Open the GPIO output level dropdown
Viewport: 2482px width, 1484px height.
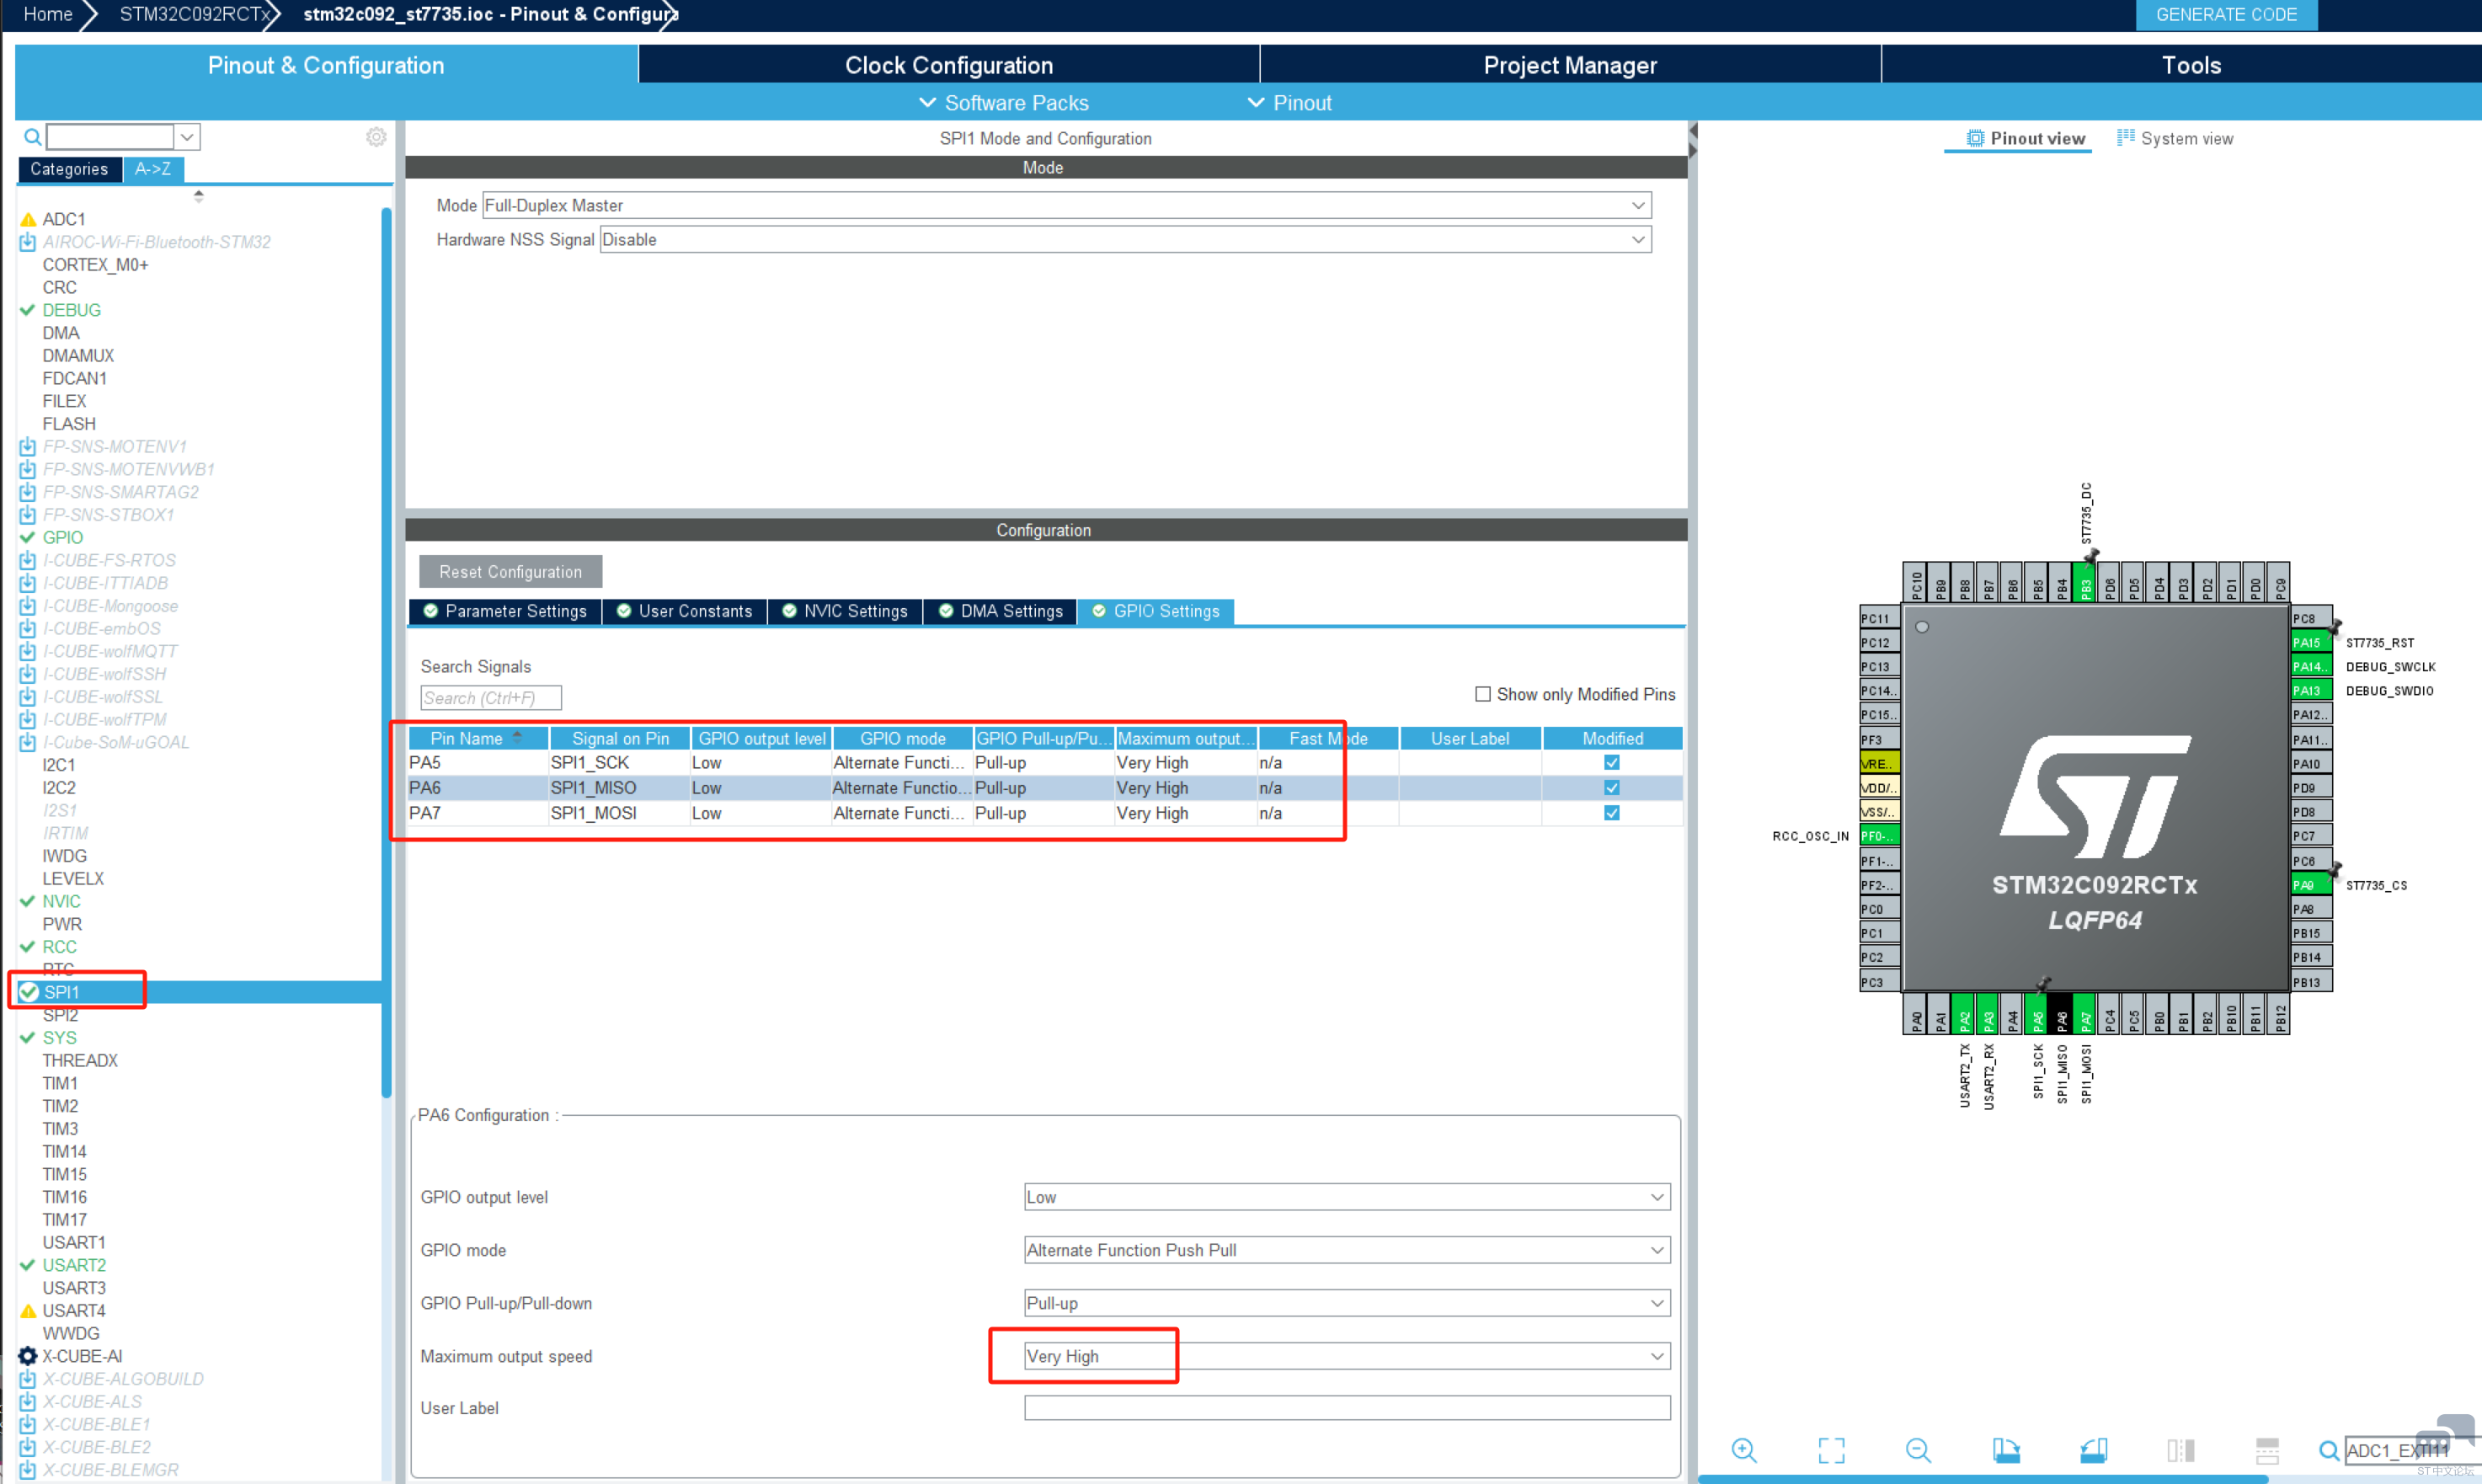coord(1347,1197)
